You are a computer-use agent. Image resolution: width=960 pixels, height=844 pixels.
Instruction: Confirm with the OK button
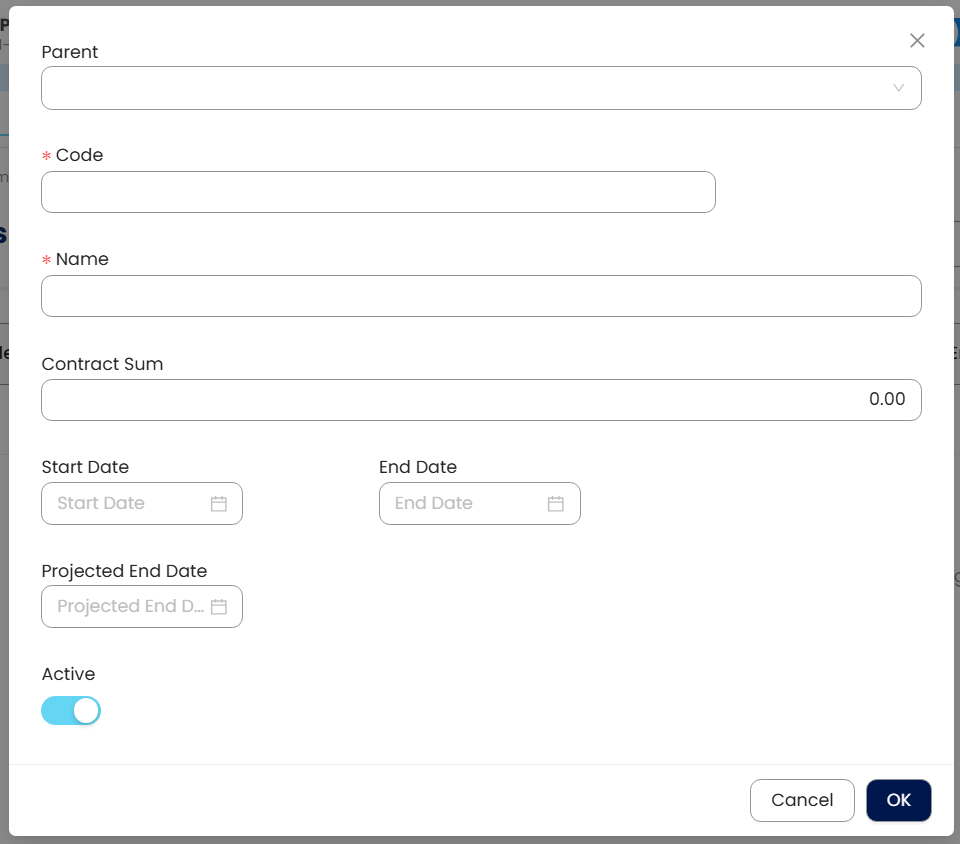click(898, 800)
